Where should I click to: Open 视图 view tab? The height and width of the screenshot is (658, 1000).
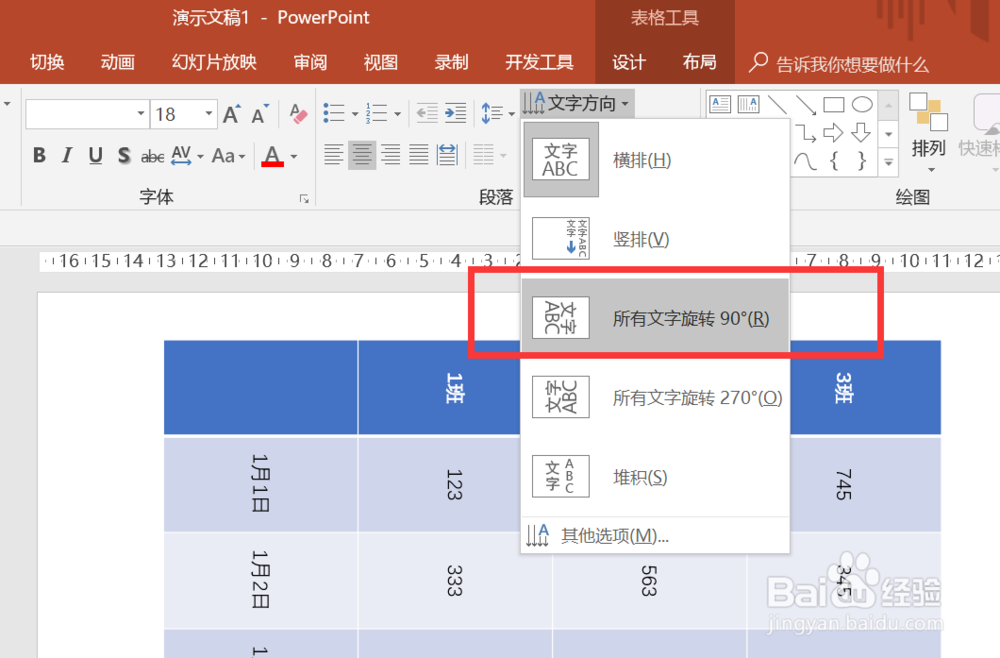click(x=381, y=62)
